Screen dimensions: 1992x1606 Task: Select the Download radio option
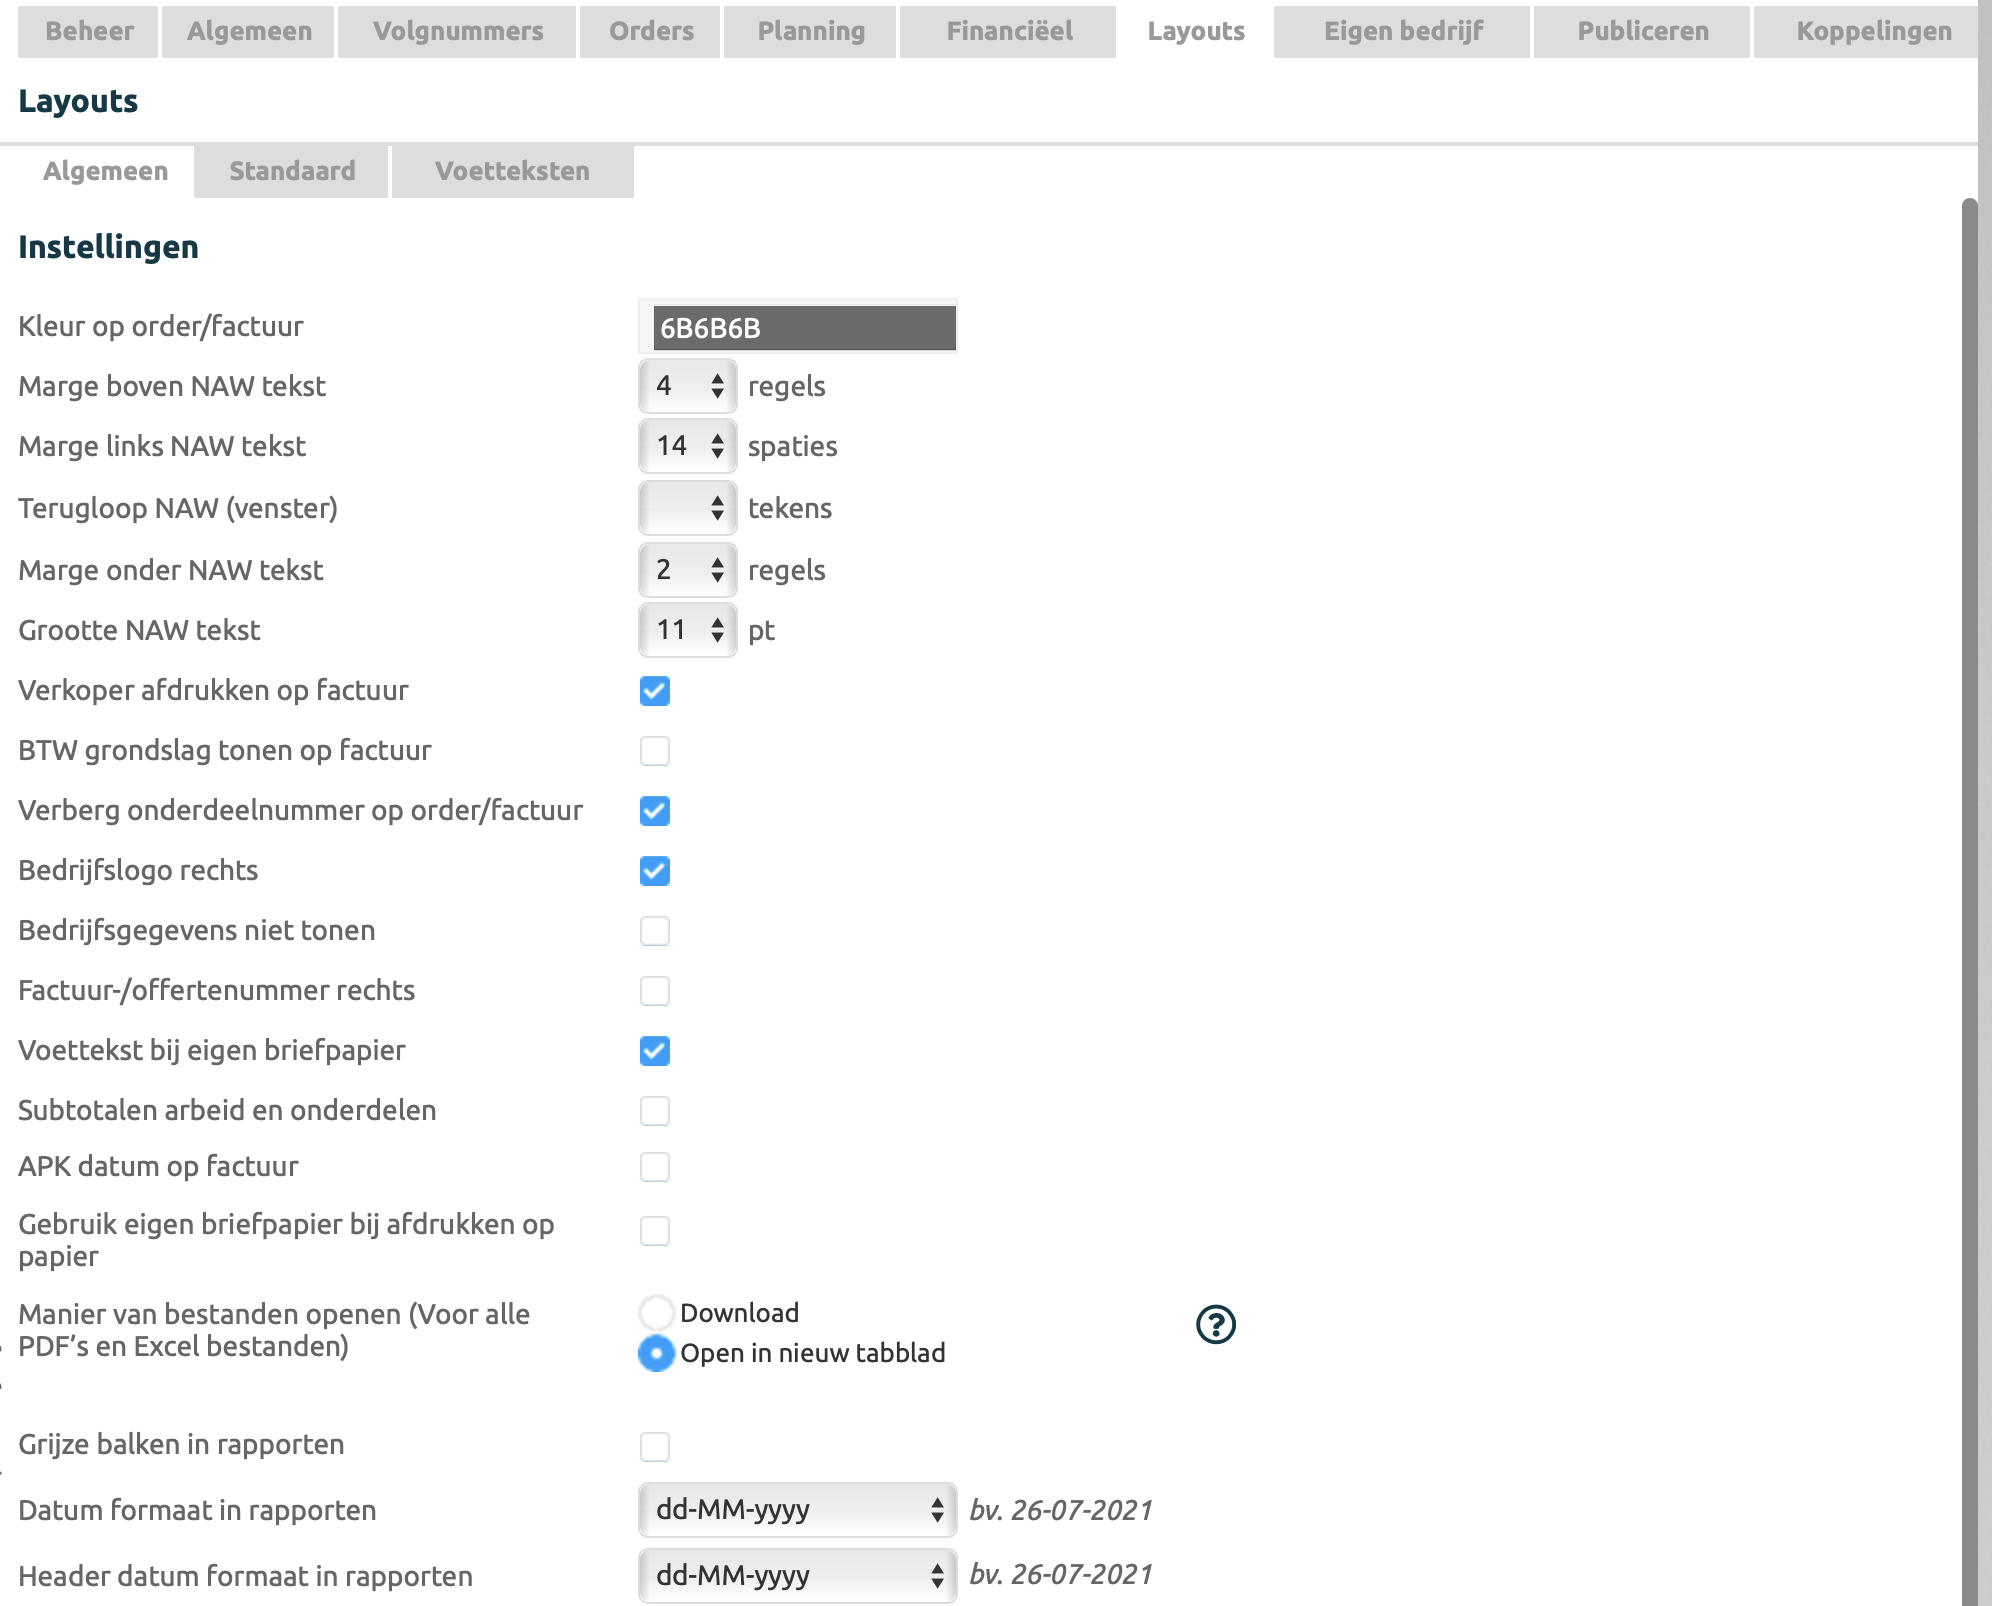656,1313
